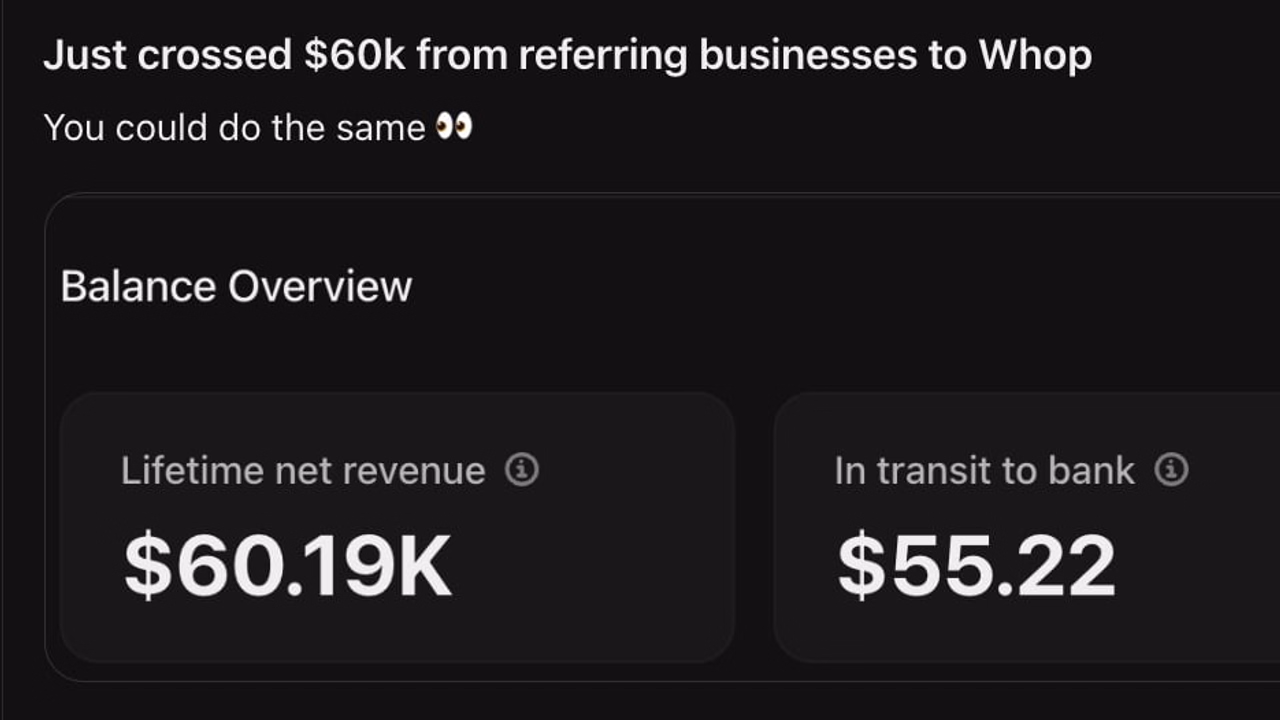This screenshot has width=1280, height=720.
Task: Click the "You could do the same" text
Action: pyautogui.click(x=234, y=128)
